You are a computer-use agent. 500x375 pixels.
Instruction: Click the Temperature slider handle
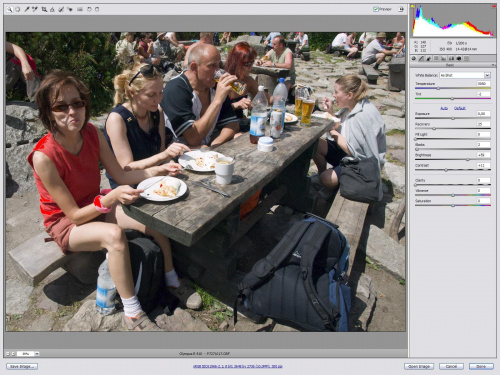438,88
